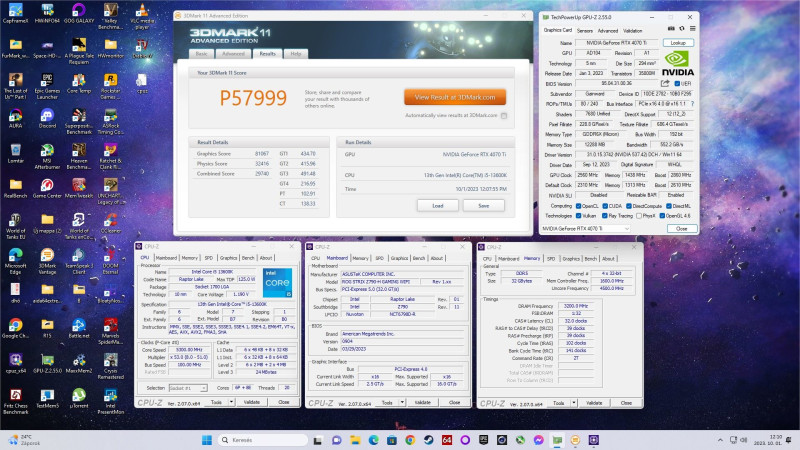Viewport: 800px width, 450px height.
Task: Open the Windows Start button
Action: pyautogui.click(x=207, y=440)
